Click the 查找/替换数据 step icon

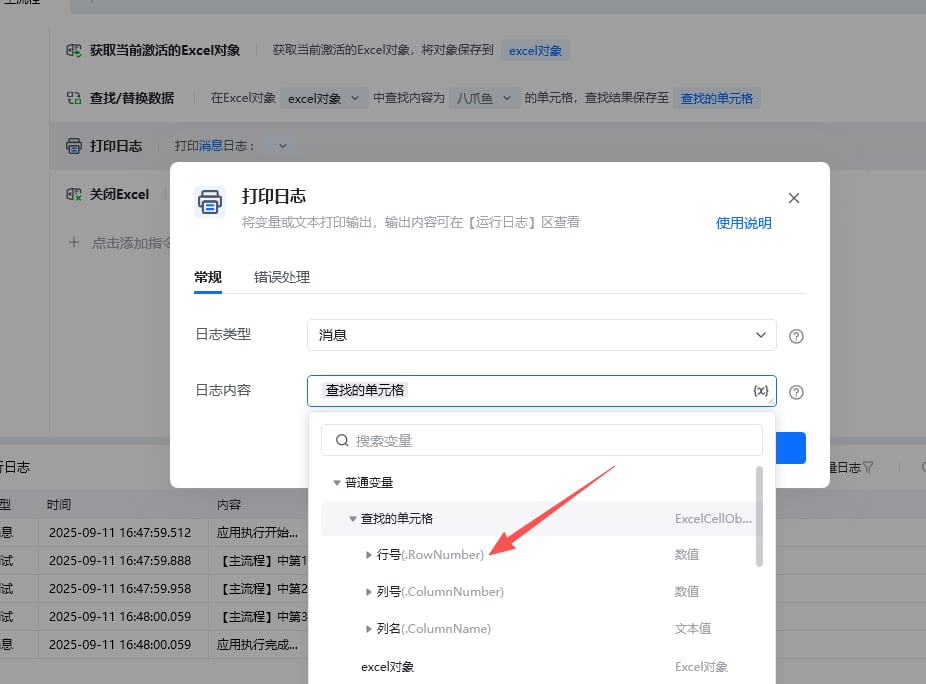coord(74,98)
